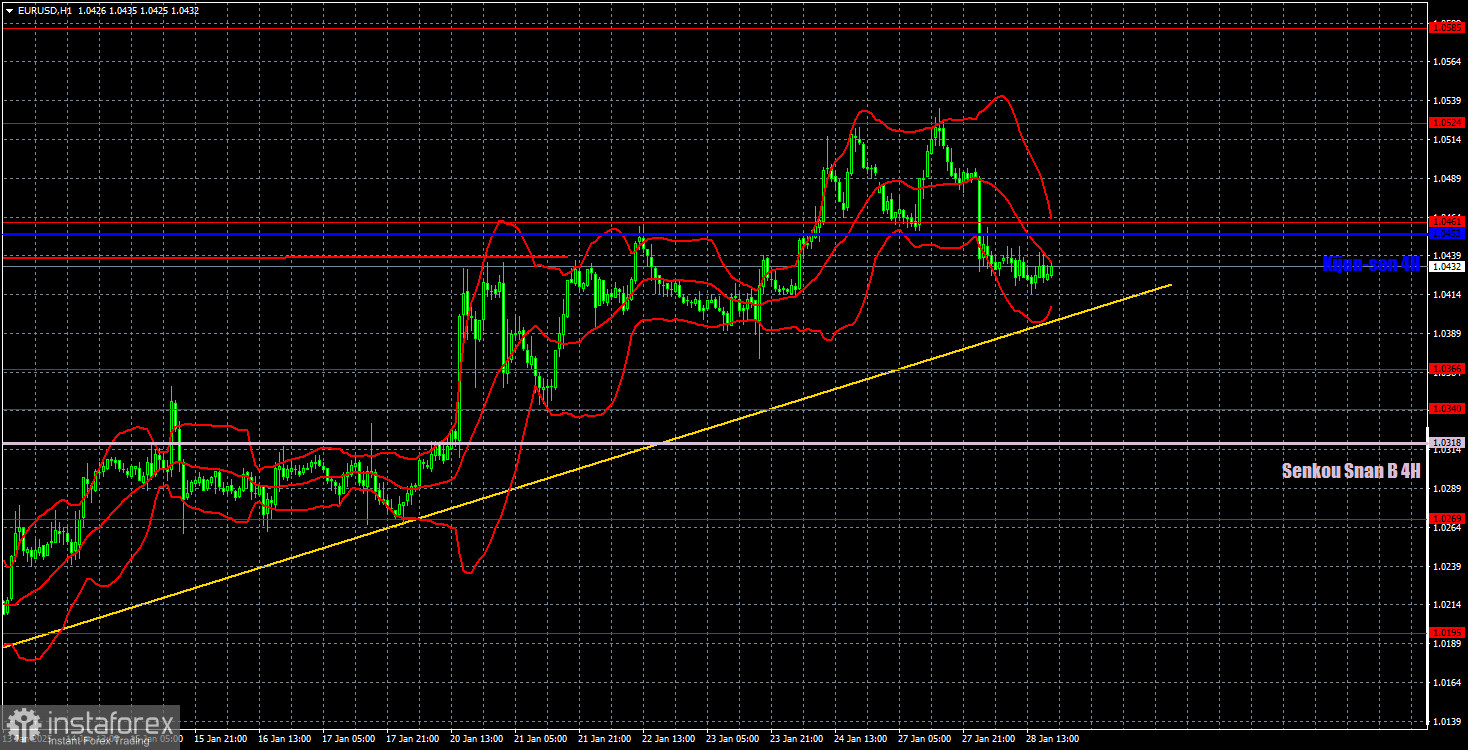1468x750 pixels.
Task: Select the yellow ascending trend line's right end
Action: pyautogui.click(x=1169, y=285)
